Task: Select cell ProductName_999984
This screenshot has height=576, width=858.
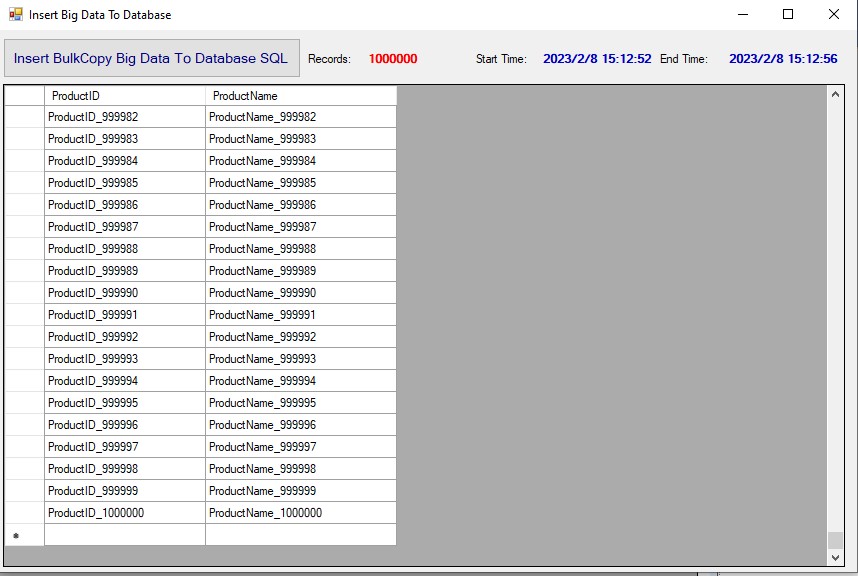Action: [301, 161]
